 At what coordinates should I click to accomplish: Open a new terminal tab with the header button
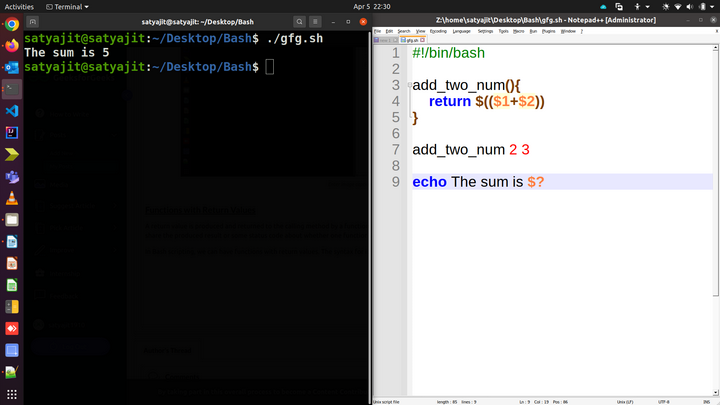[33, 22]
